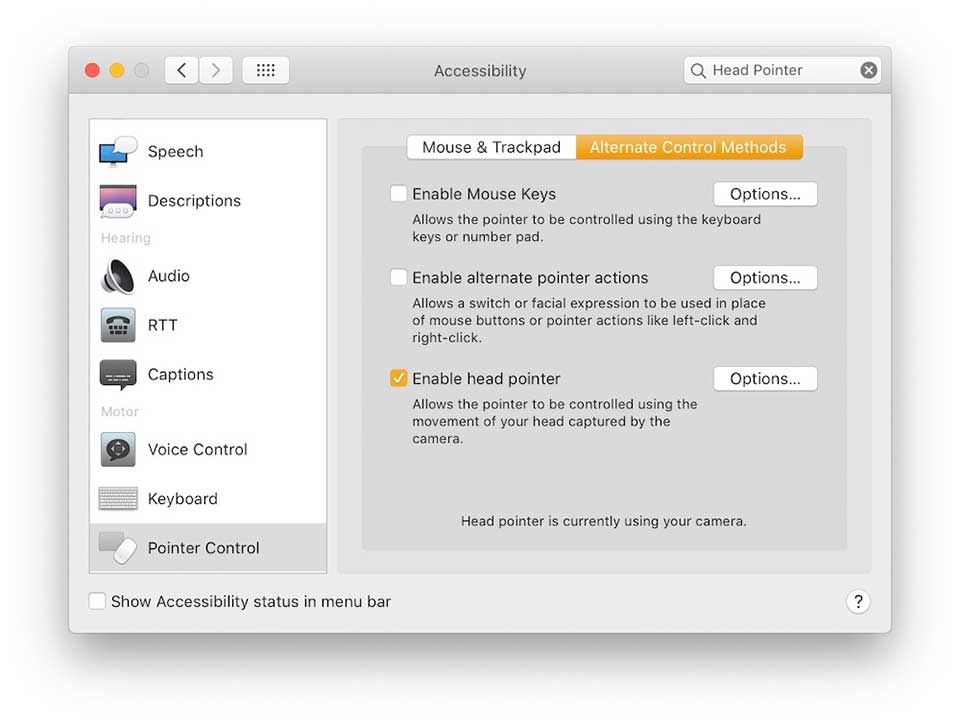Image resolution: width=960 pixels, height=724 pixels.
Task: Open the RTT settings pane
Action: click(x=163, y=325)
